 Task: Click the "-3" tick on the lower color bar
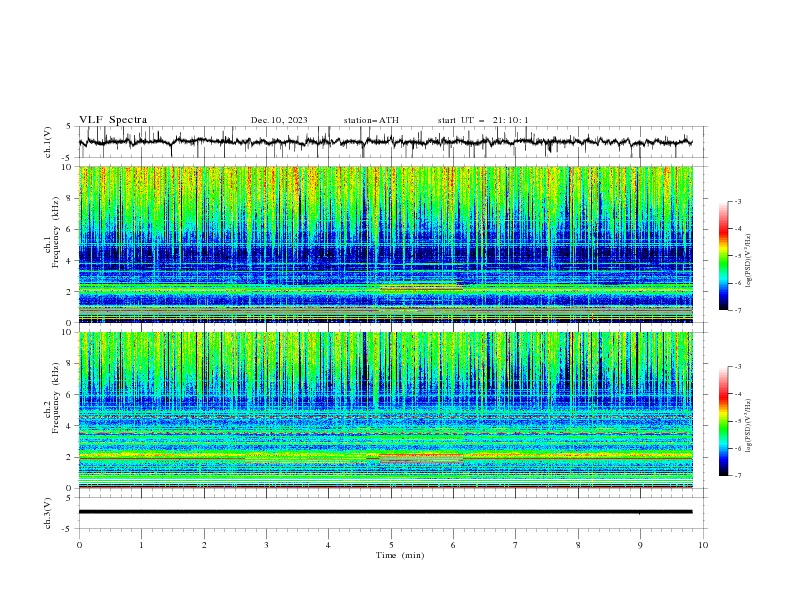[x=737, y=367]
